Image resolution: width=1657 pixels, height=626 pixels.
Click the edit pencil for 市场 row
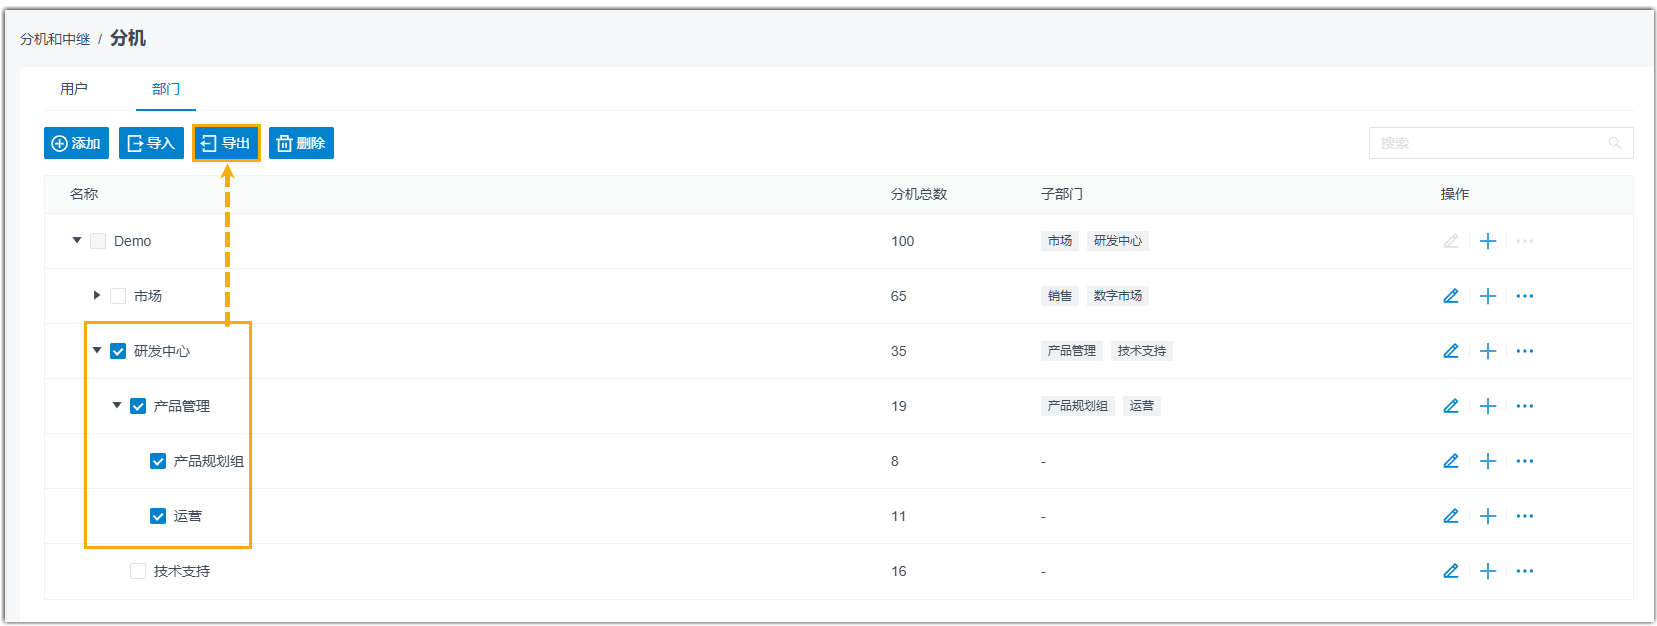[1451, 296]
